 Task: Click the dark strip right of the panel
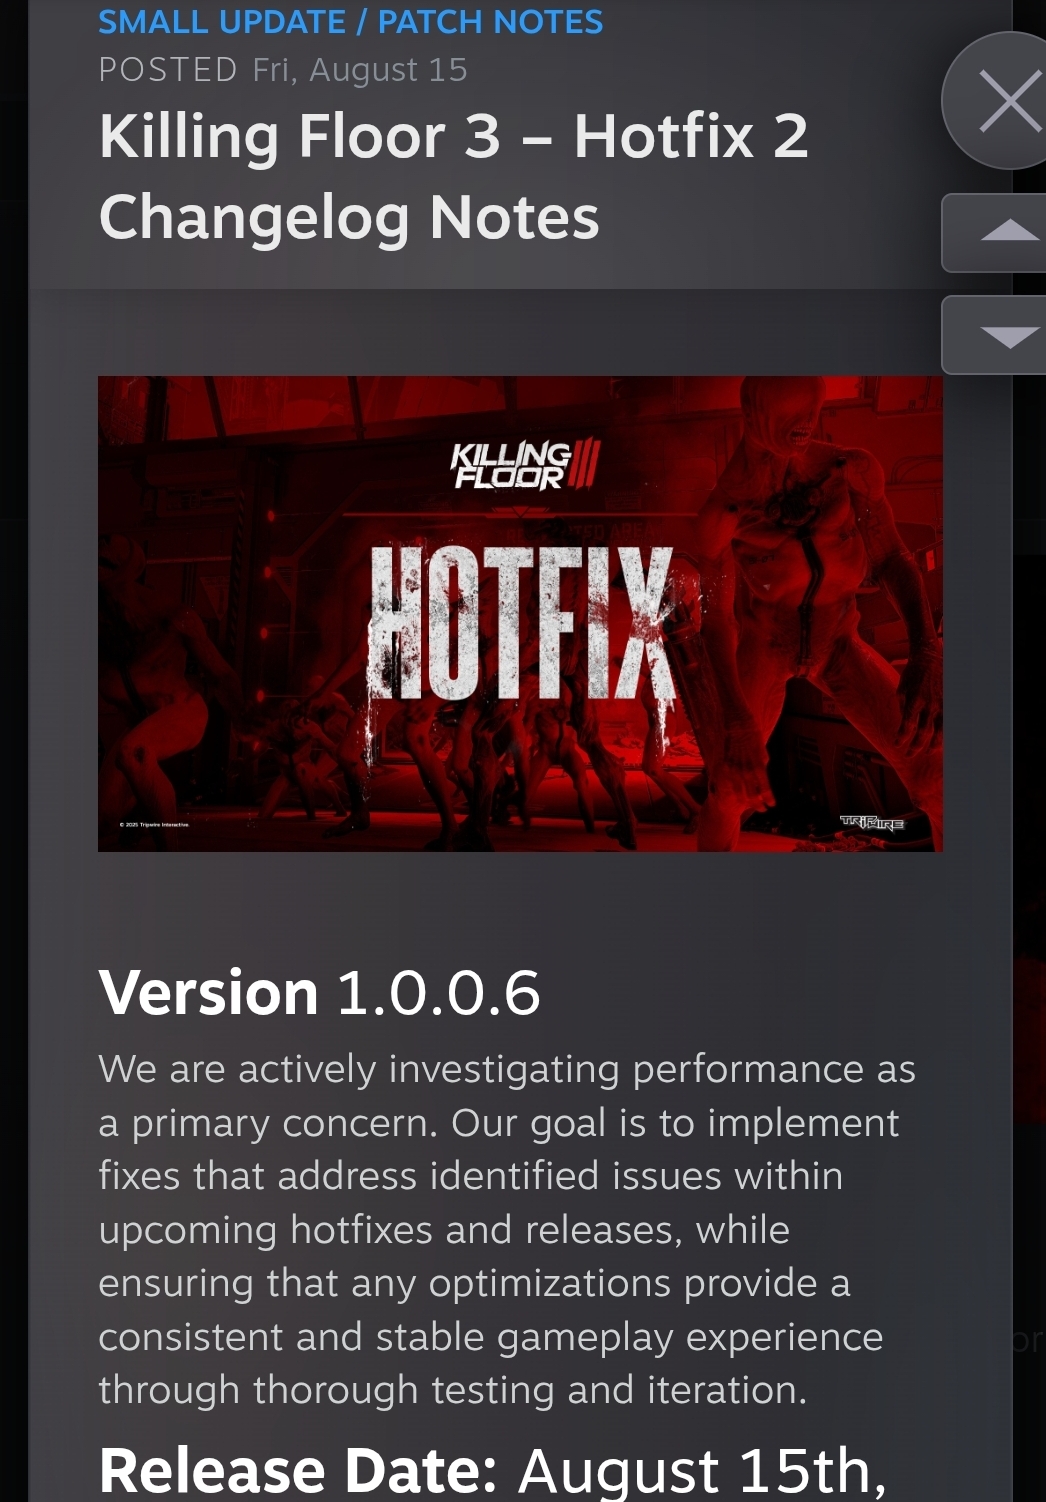(1029, 900)
